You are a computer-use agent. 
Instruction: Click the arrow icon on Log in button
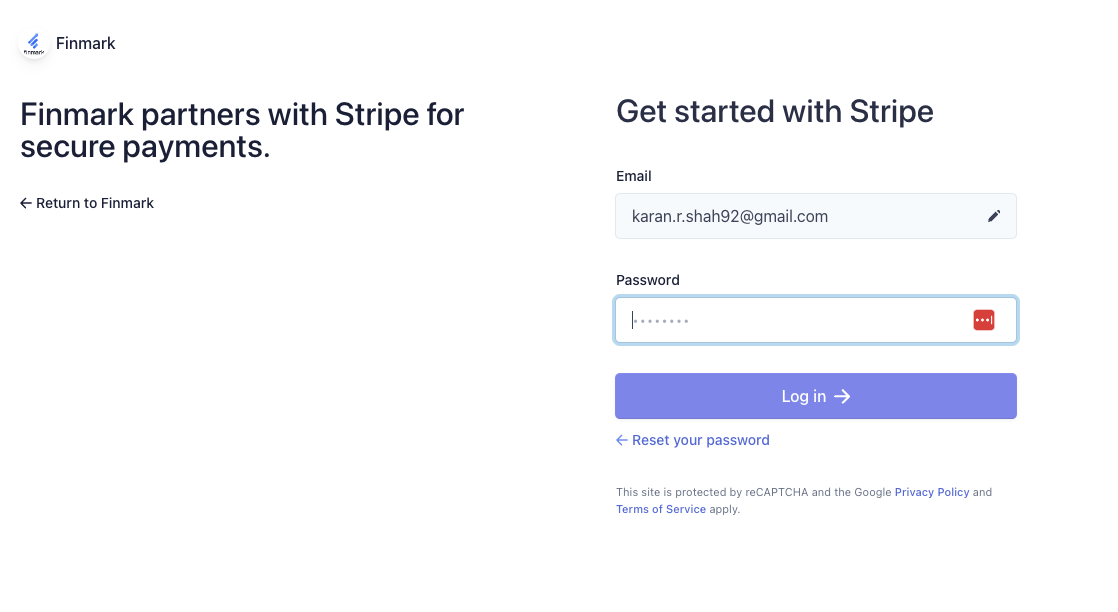point(842,397)
